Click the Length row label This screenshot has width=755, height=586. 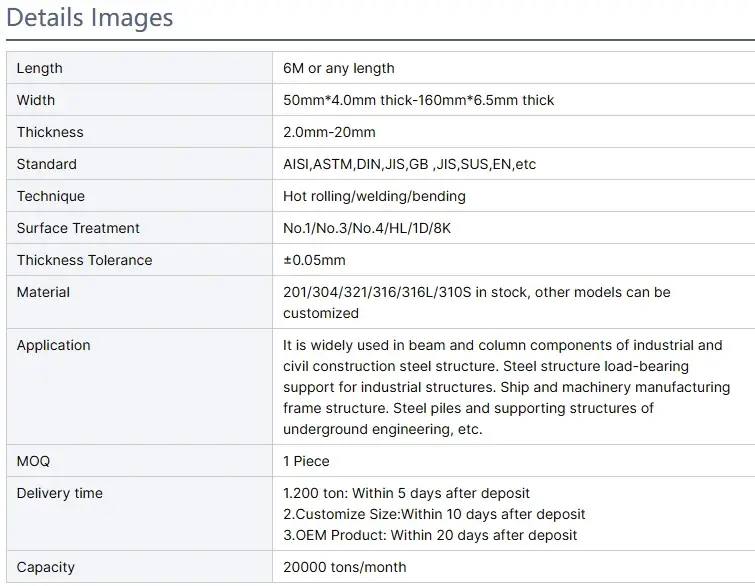pyautogui.click(x=40, y=68)
